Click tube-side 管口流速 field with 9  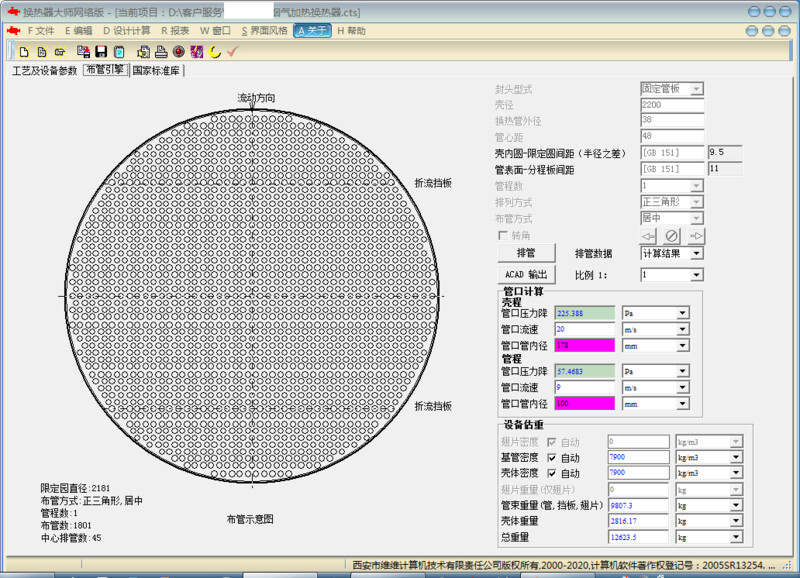585,387
